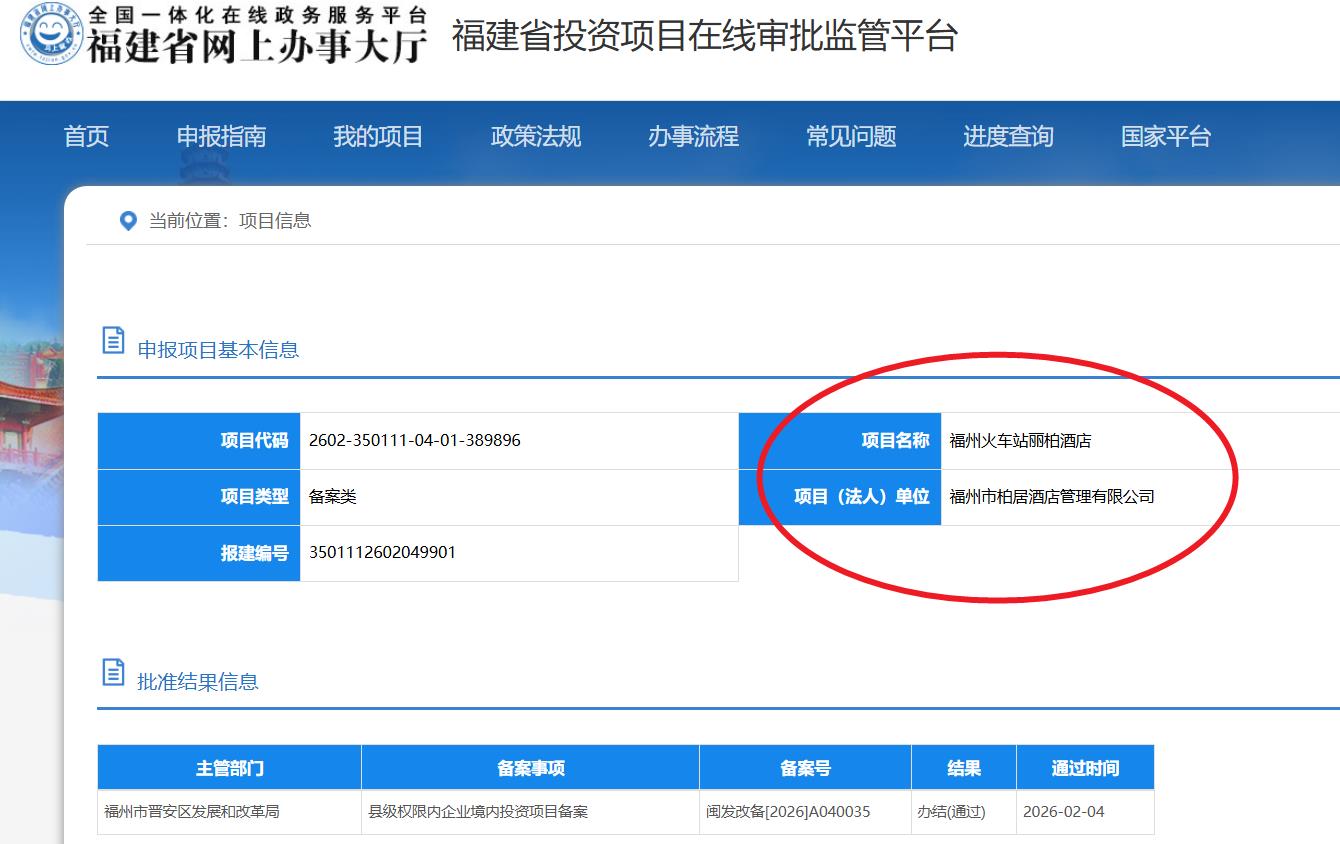This screenshot has width=1340, height=844.
Task: Click the record number 闽发改备[2026]A040035
Action: click(x=788, y=812)
